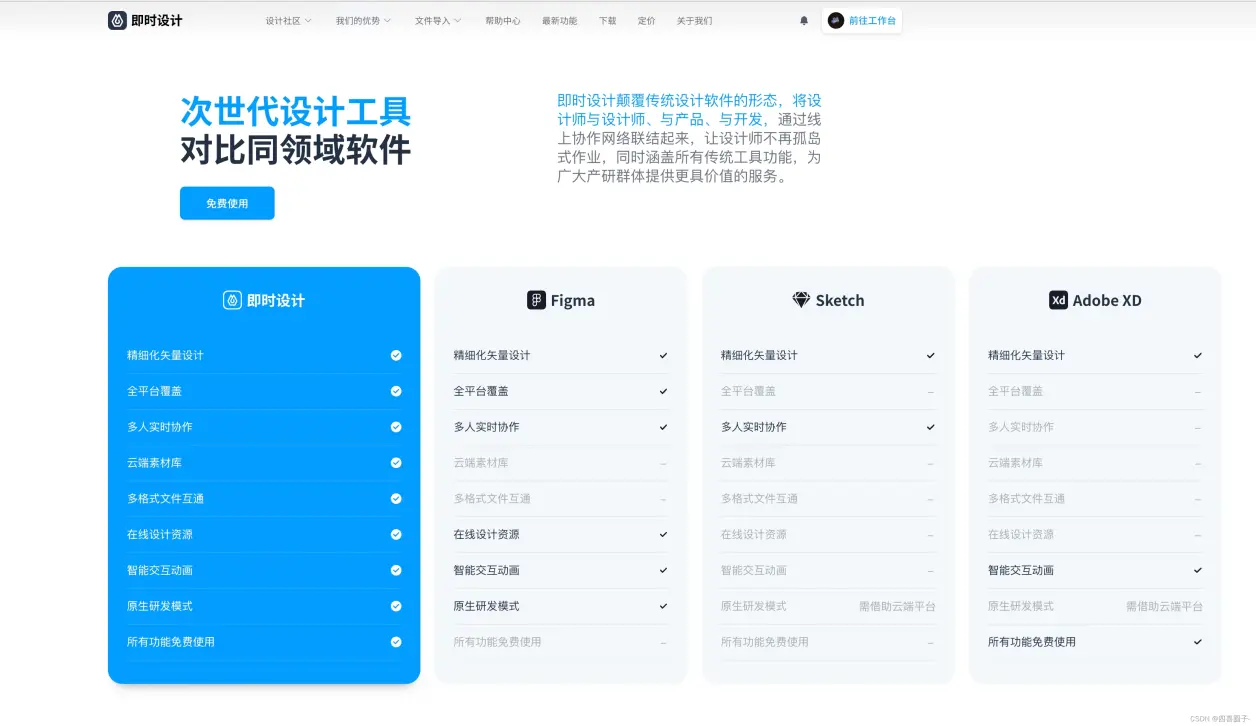The width and height of the screenshot is (1256, 726).
Task: Click the checkmark for Figma 在线设计资源
Action: [x=663, y=534]
